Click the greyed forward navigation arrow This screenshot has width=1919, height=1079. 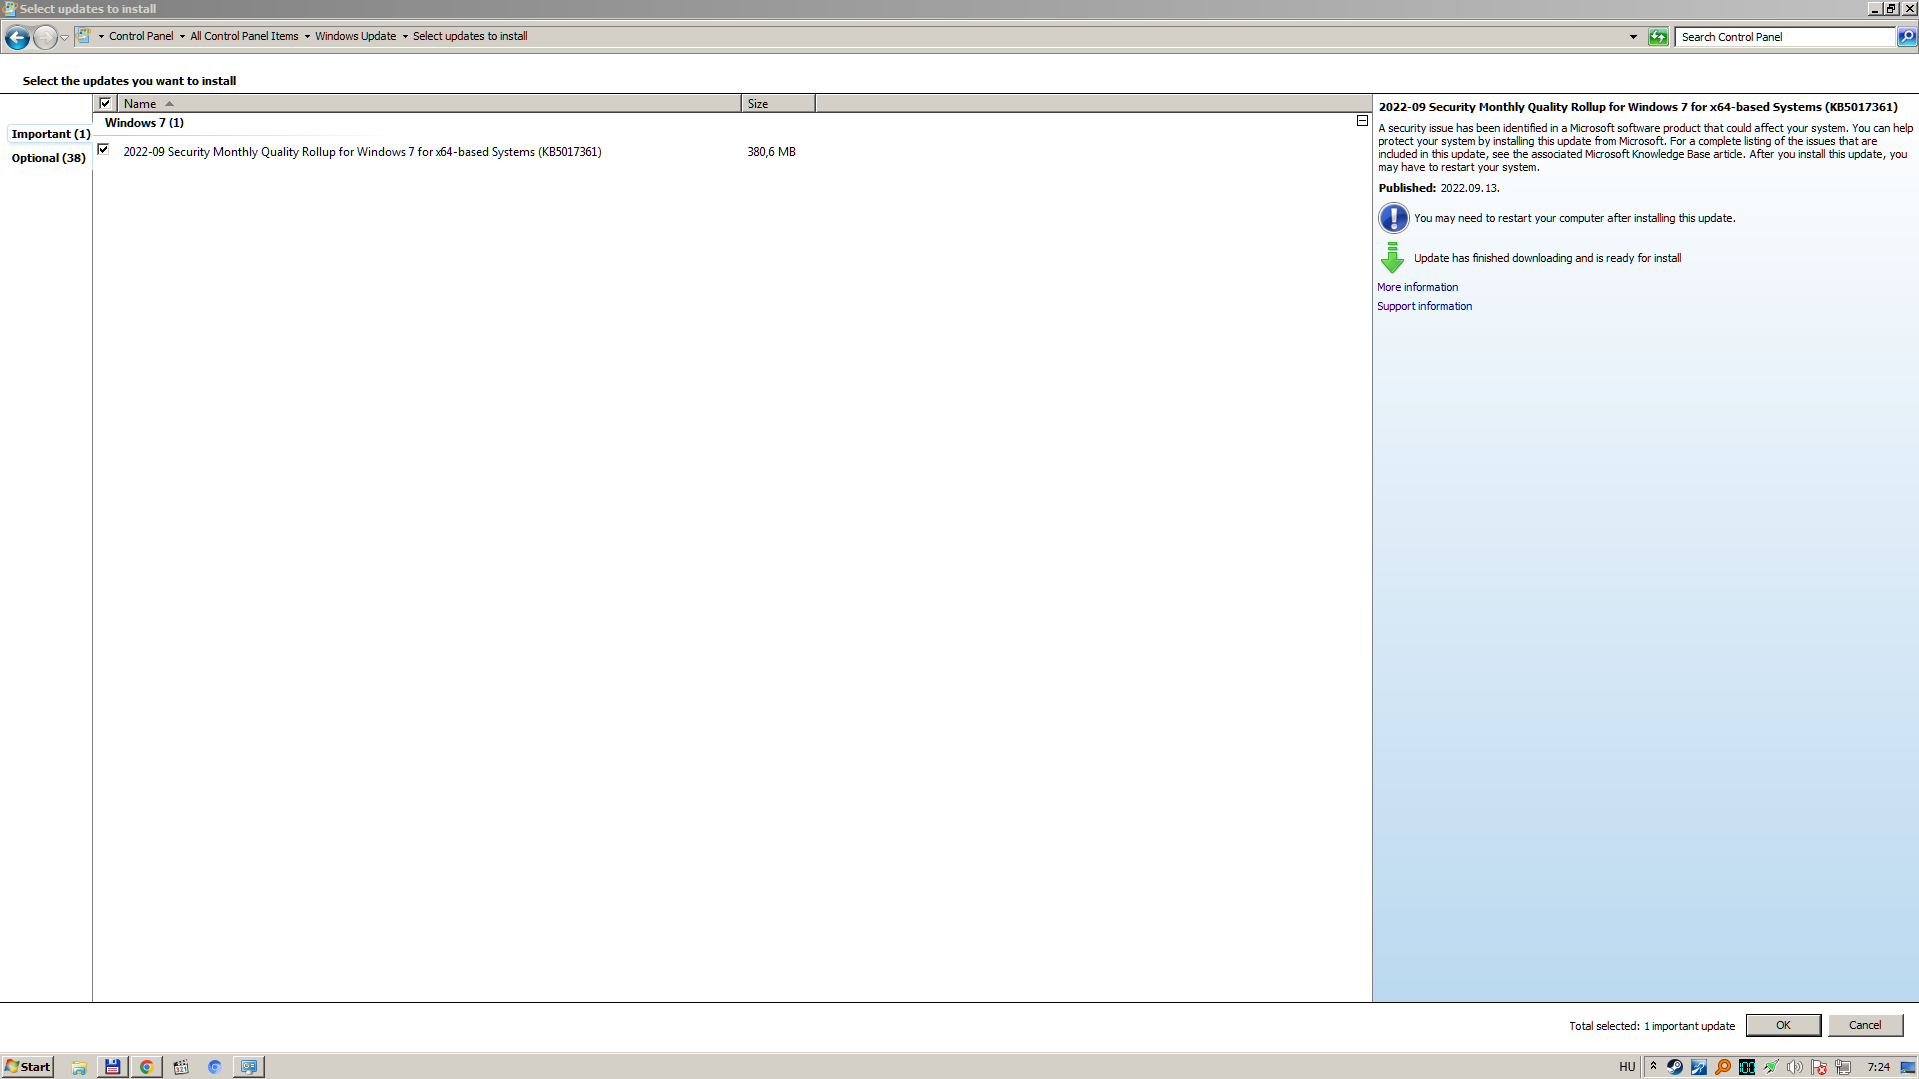click(45, 37)
